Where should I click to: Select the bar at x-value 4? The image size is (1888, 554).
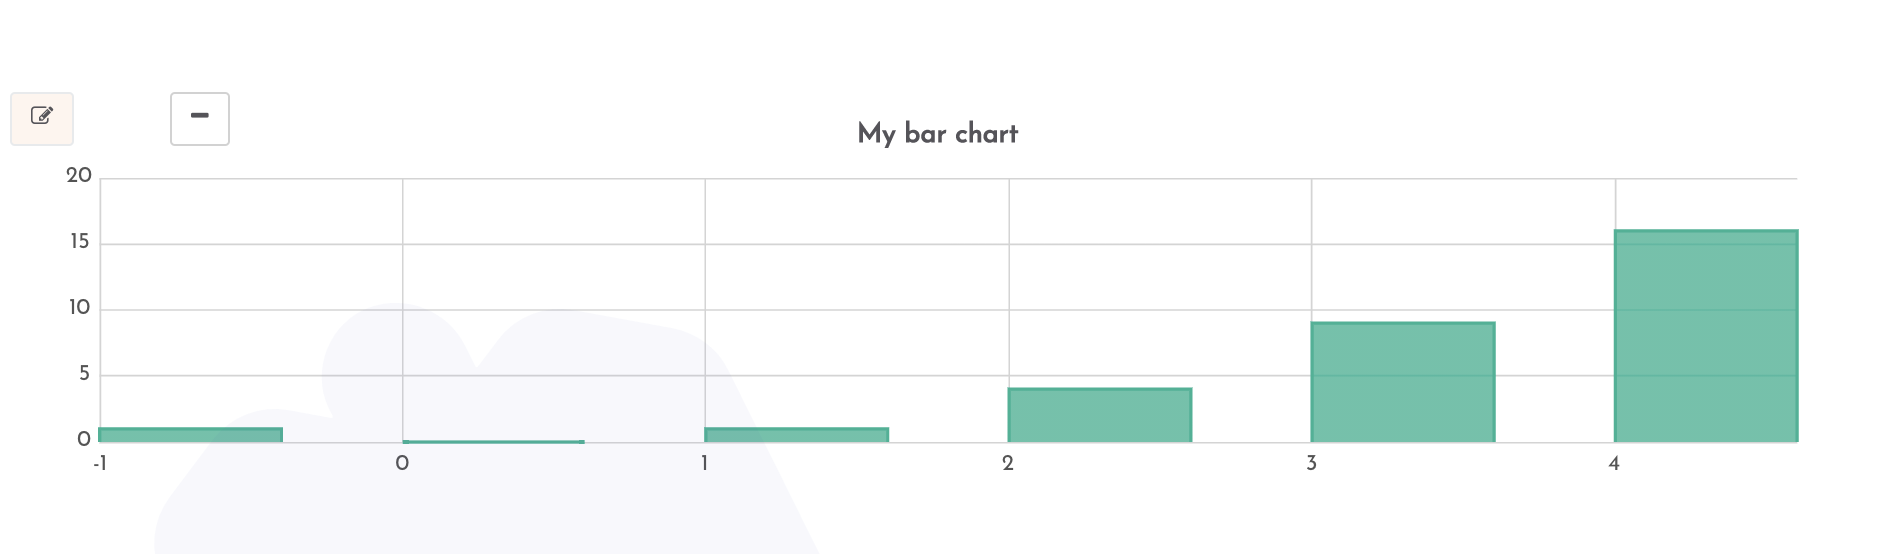[x=1706, y=336]
